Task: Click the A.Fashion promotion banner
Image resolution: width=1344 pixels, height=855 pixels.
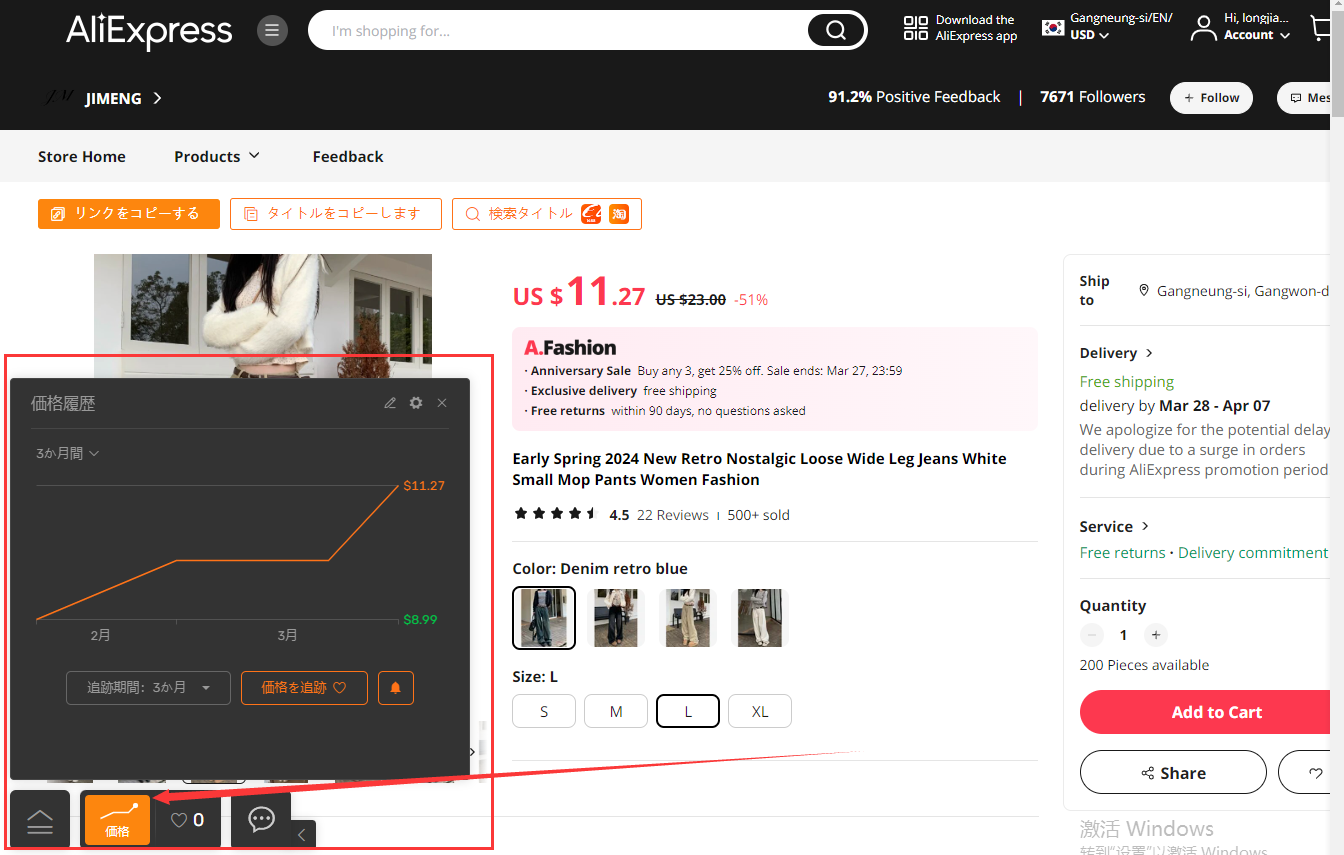Action: tap(775, 379)
